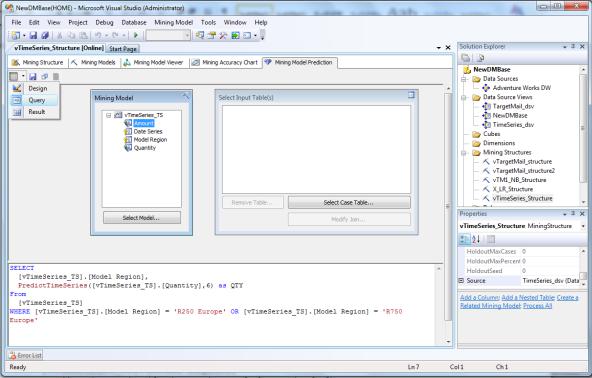Open the view switch dropdown arrow in prediction toolbar
This screenshot has height=378, width=592.
(23, 77)
